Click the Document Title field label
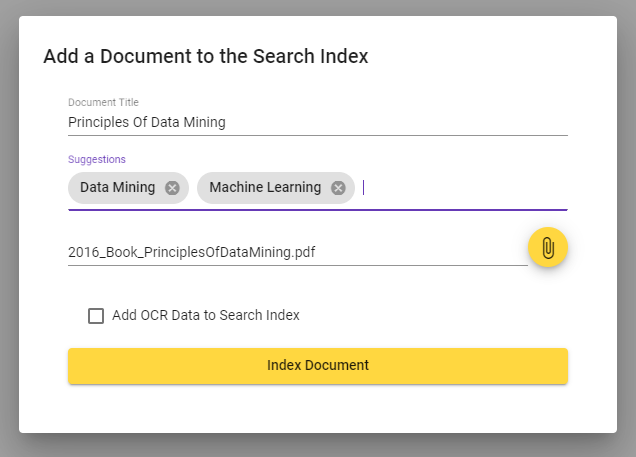This screenshot has height=457, width=636. click(x=103, y=102)
